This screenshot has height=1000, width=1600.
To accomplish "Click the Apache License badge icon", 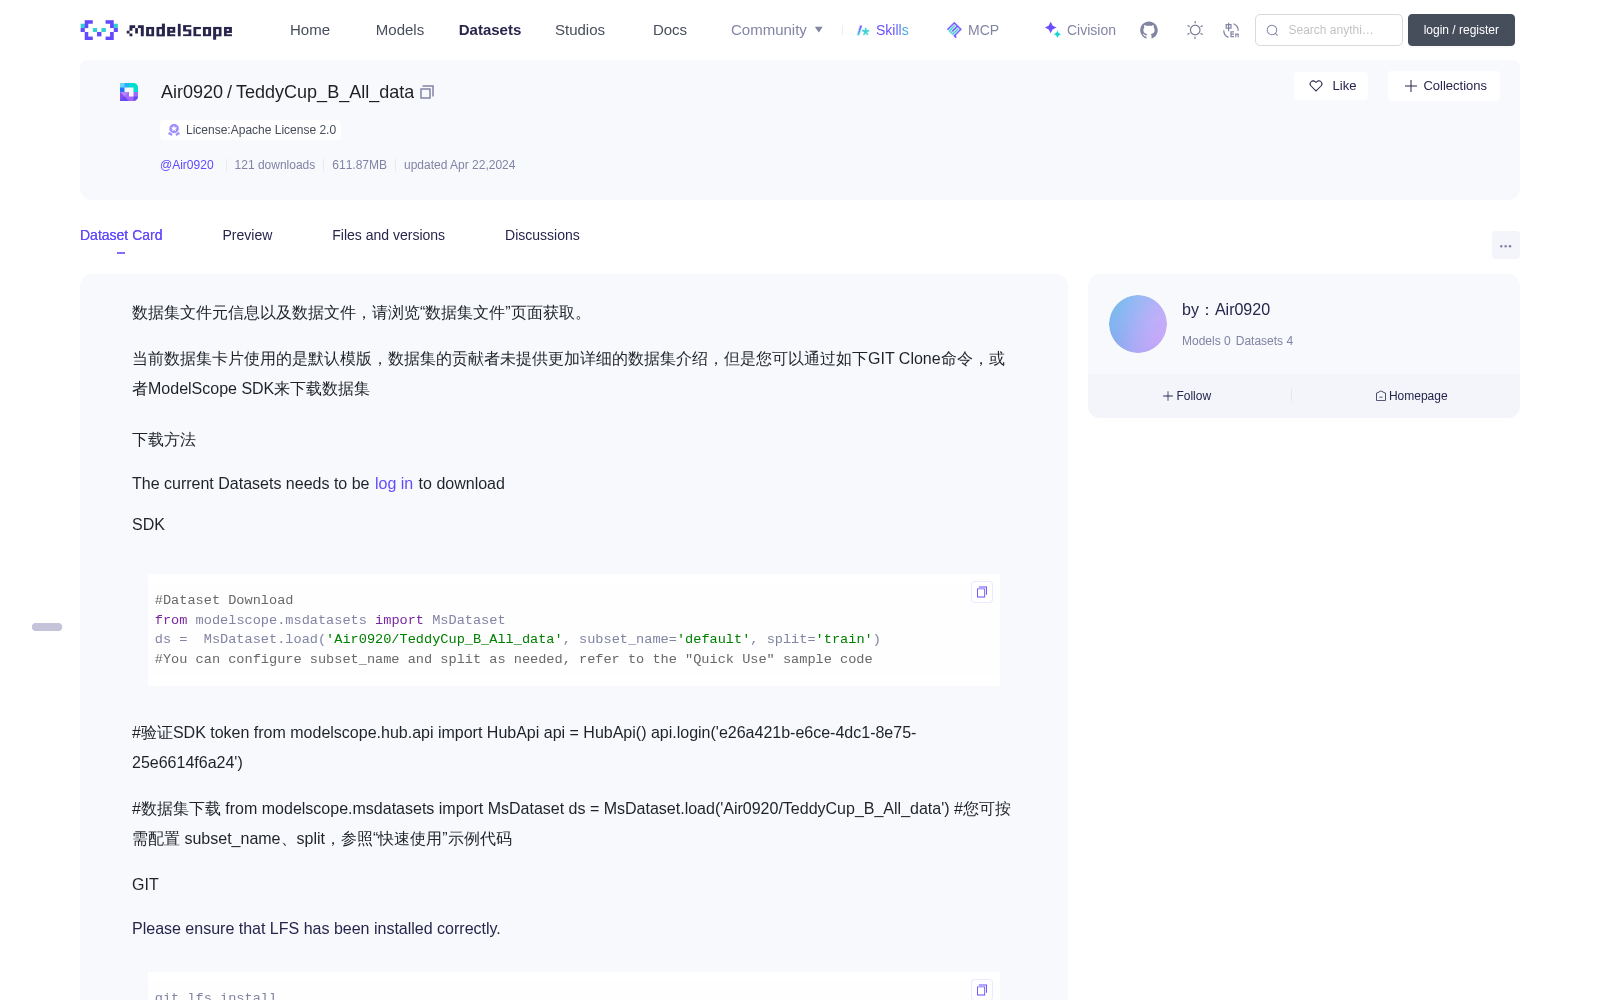I will pyautogui.click(x=174, y=130).
